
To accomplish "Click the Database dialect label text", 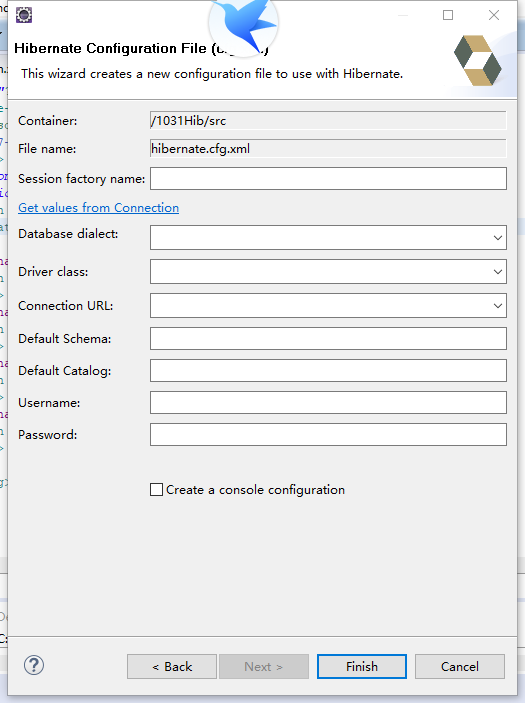I will (x=68, y=234).
